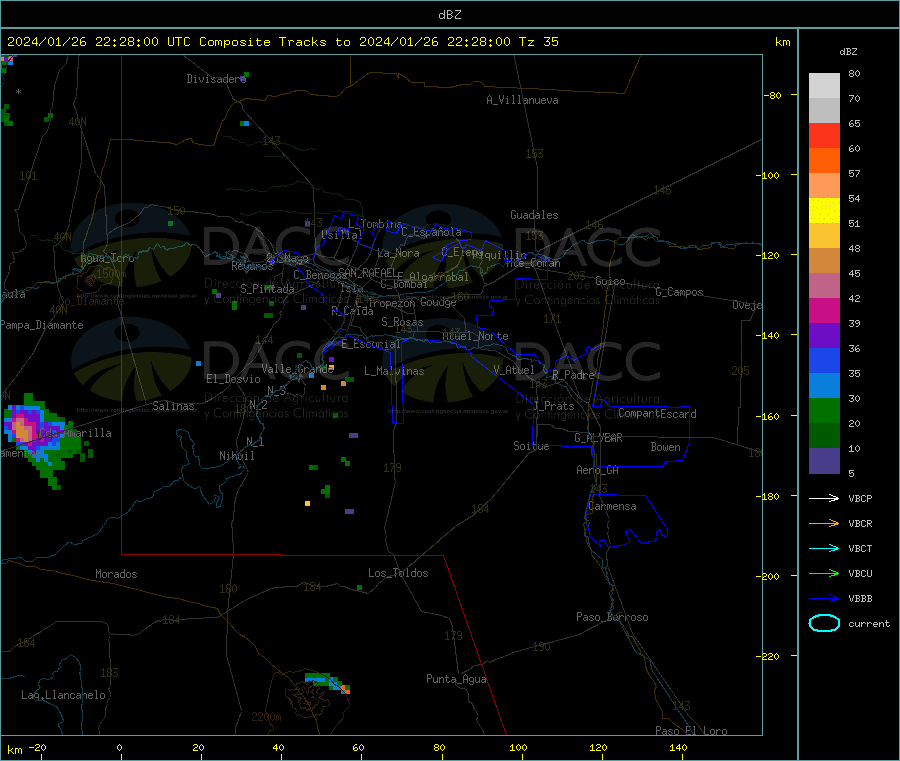Click the L_Malvinas map label
900x761 pixels.
(394, 371)
